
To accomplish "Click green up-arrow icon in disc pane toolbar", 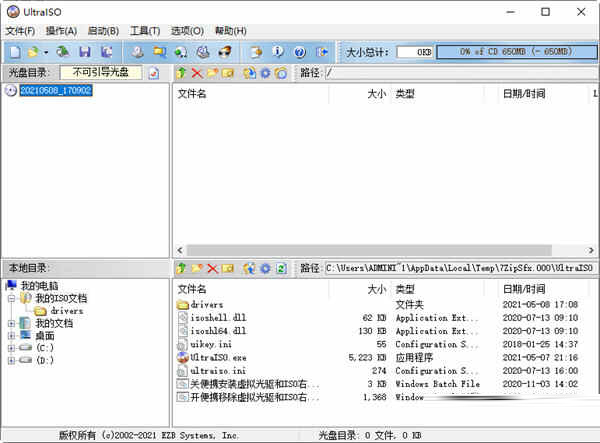I will (x=181, y=73).
